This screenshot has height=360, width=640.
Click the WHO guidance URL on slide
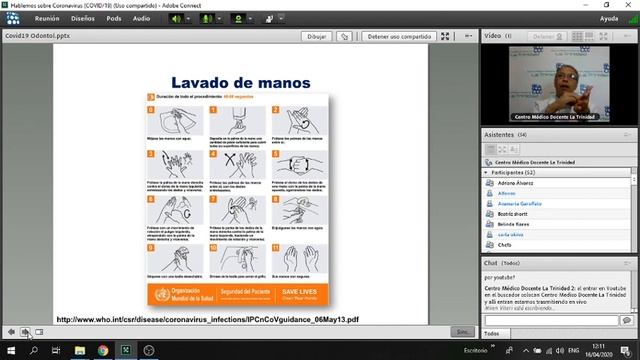[x=207, y=320]
